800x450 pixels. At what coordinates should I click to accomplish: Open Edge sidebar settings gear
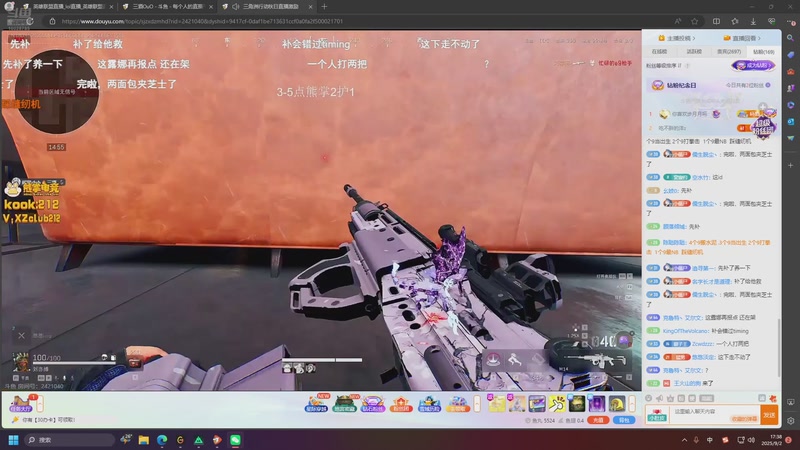tap(790, 421)
